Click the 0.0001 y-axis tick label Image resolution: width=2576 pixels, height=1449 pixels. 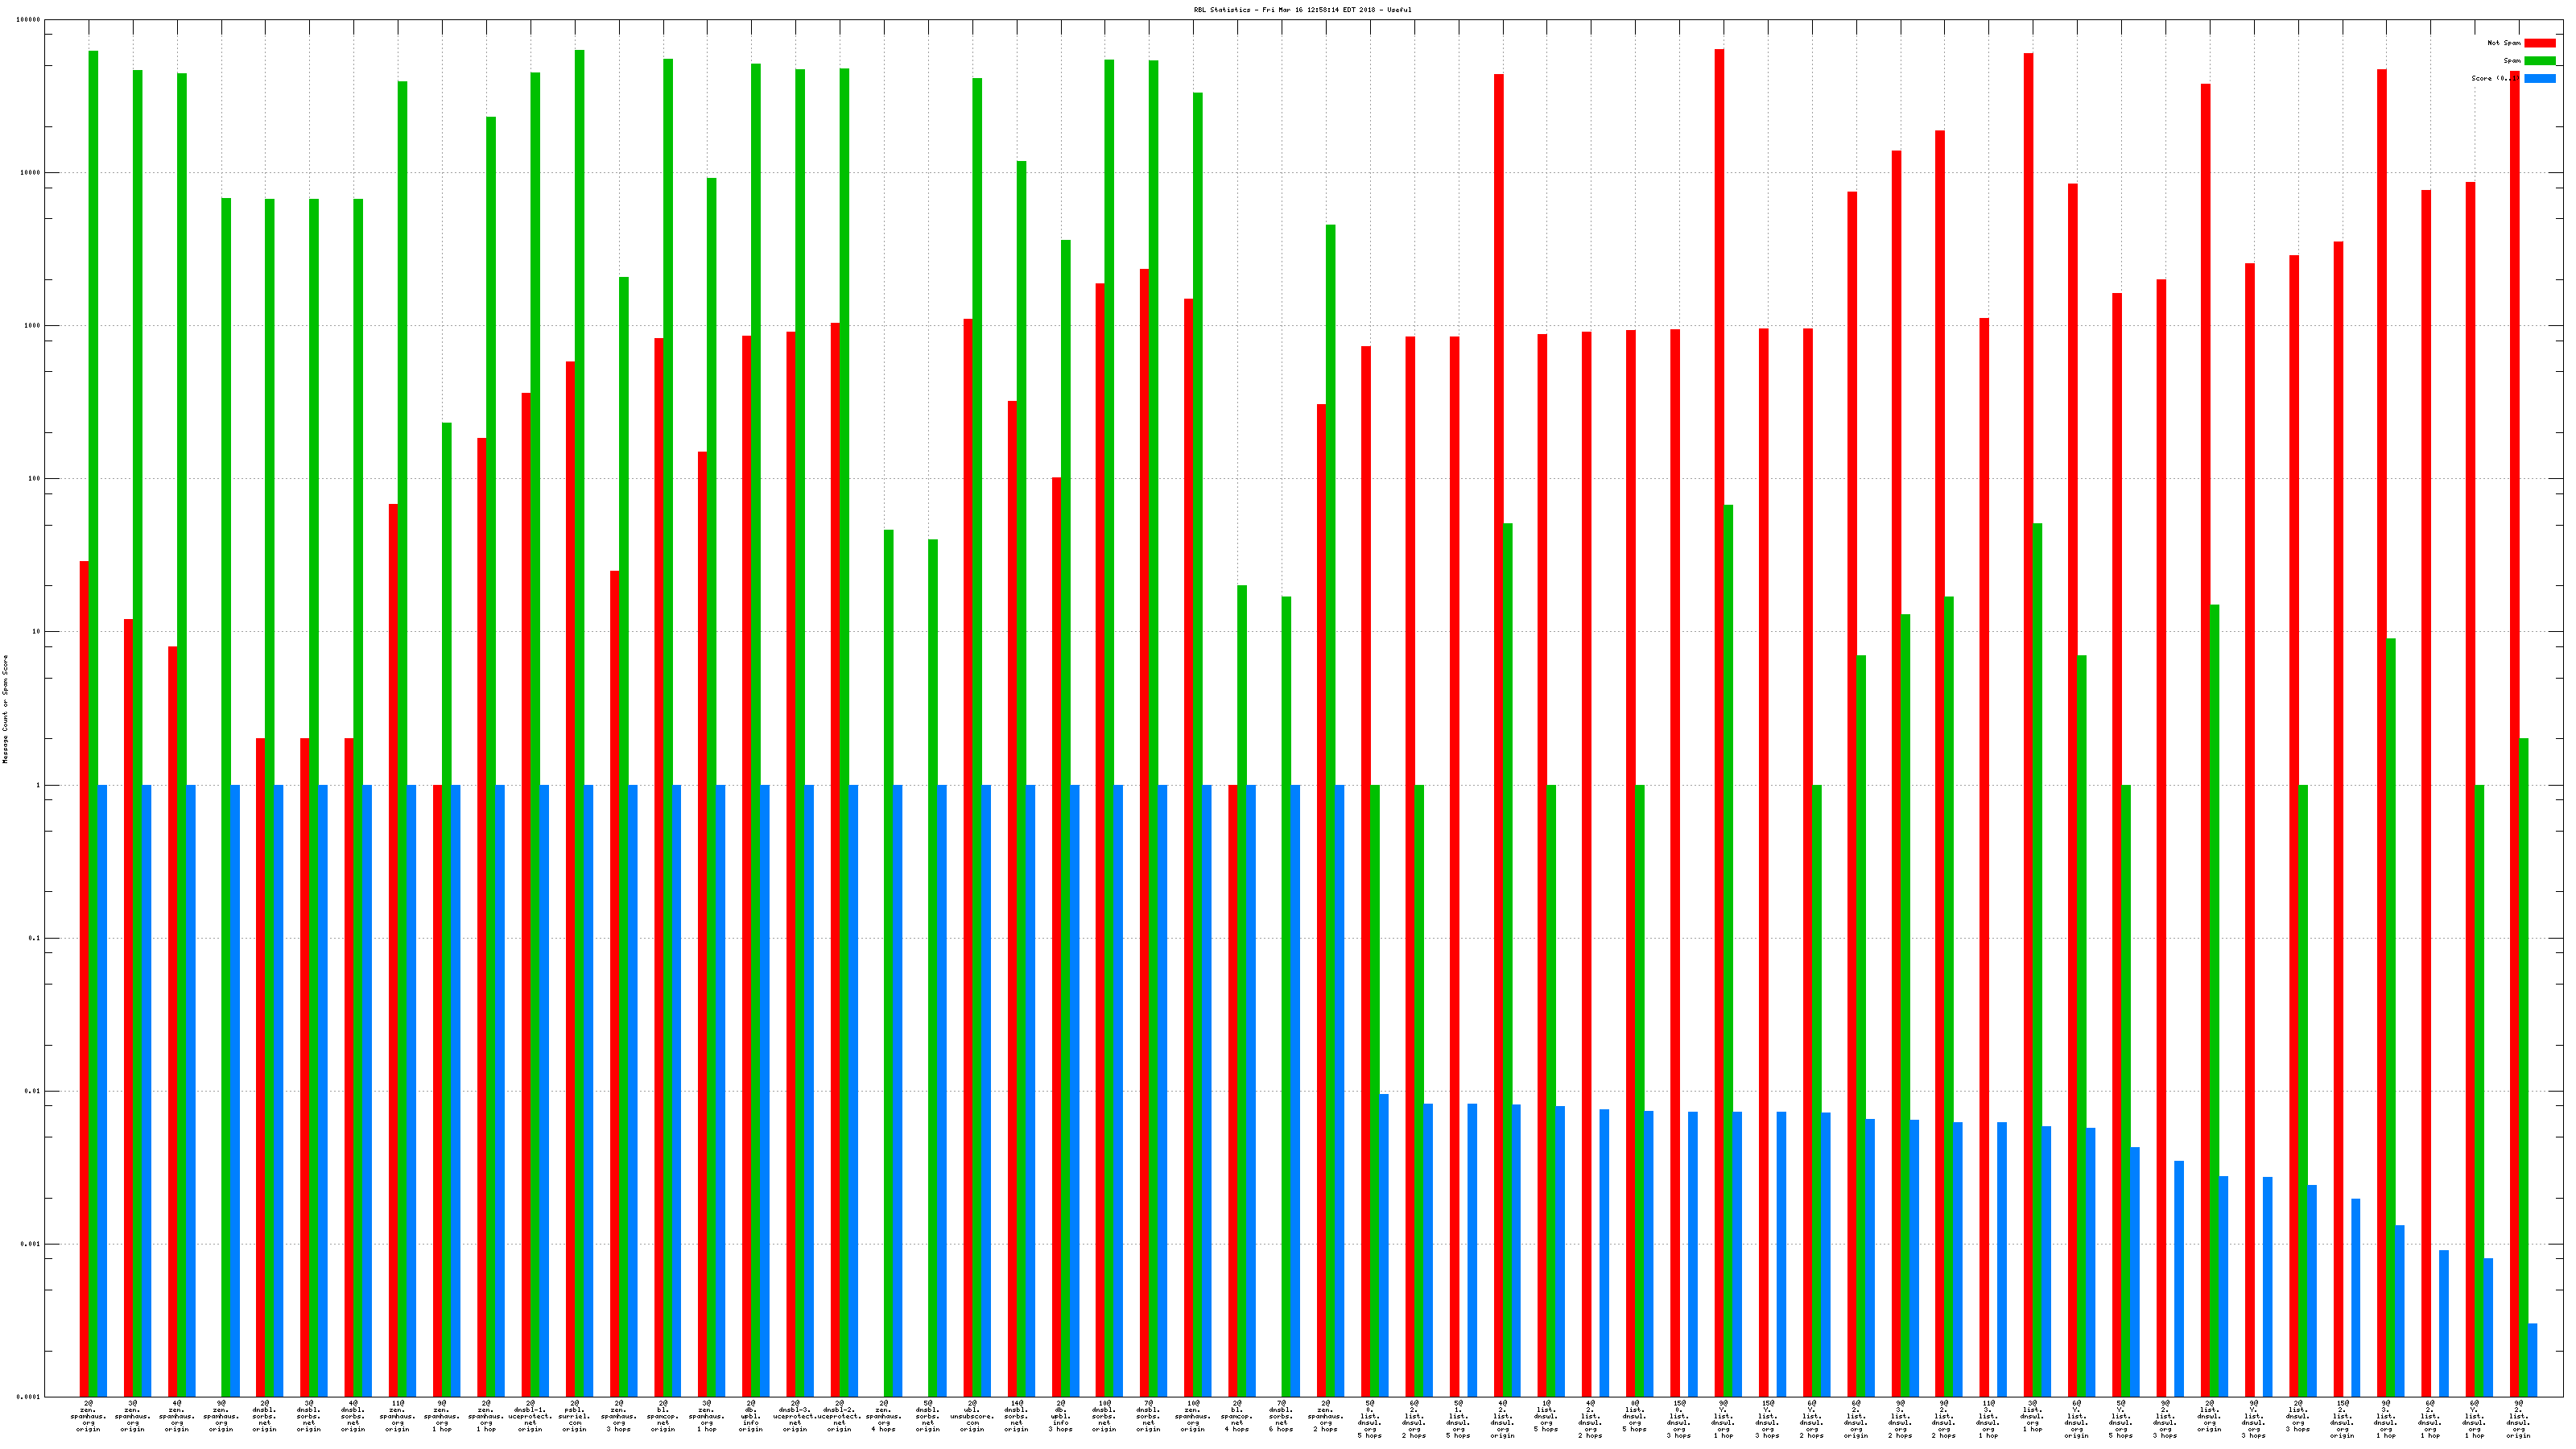(29, 1397)
